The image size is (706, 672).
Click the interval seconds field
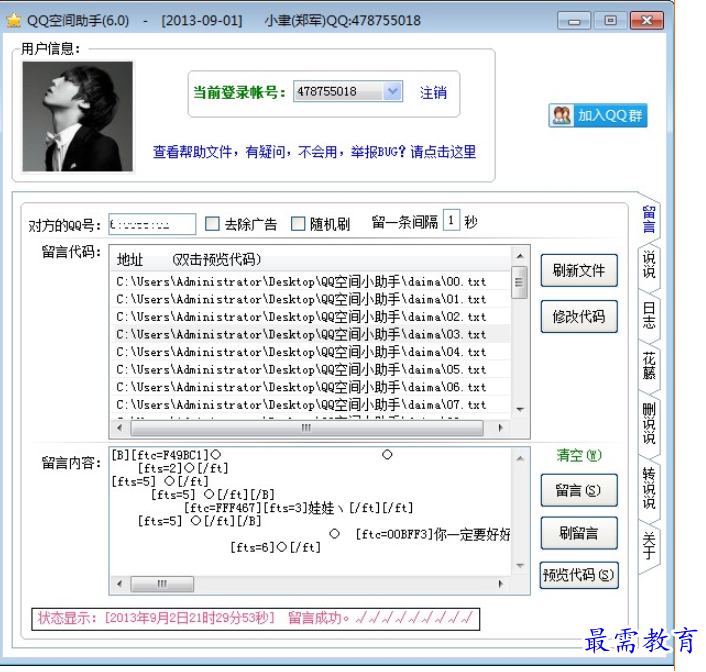coord(451,220)
